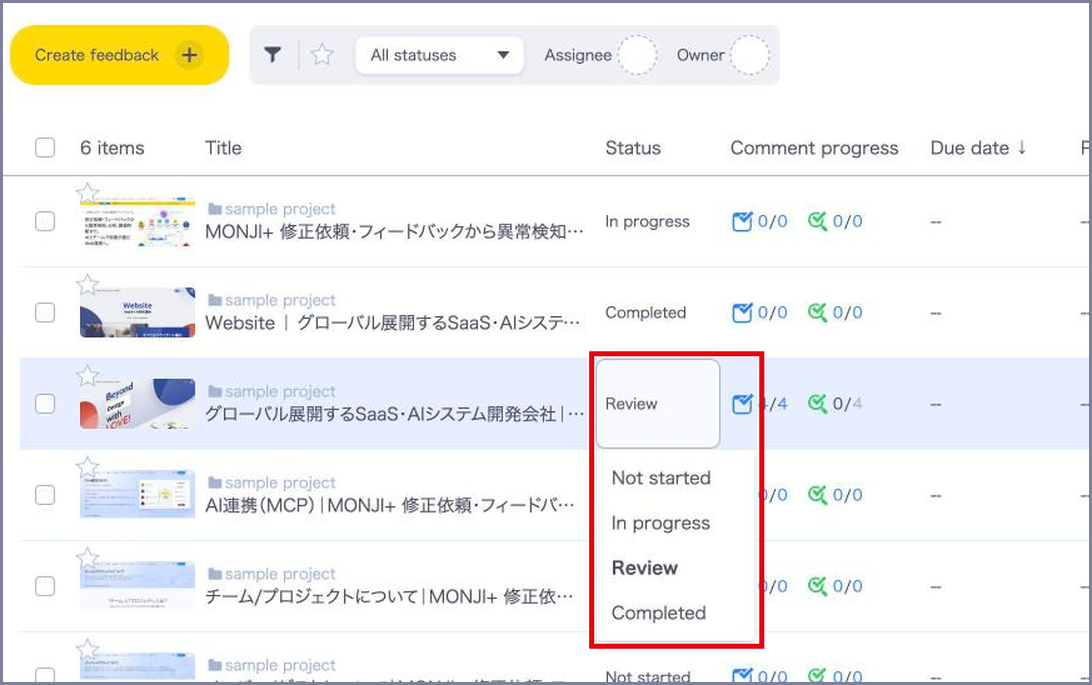Click the Owner avatar circle filter
The image size is (1092, 685).
click(750, 55)
